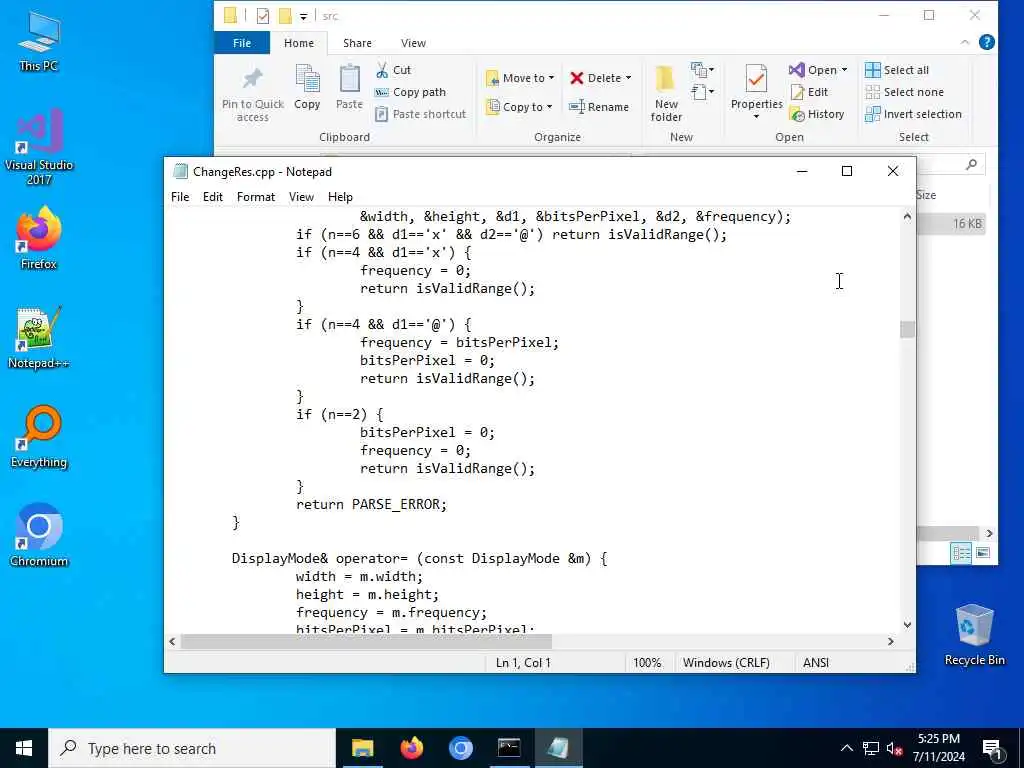Click the Copy icon in Explorer ribbon
The image size is (1024, 768).
point(307,87)
